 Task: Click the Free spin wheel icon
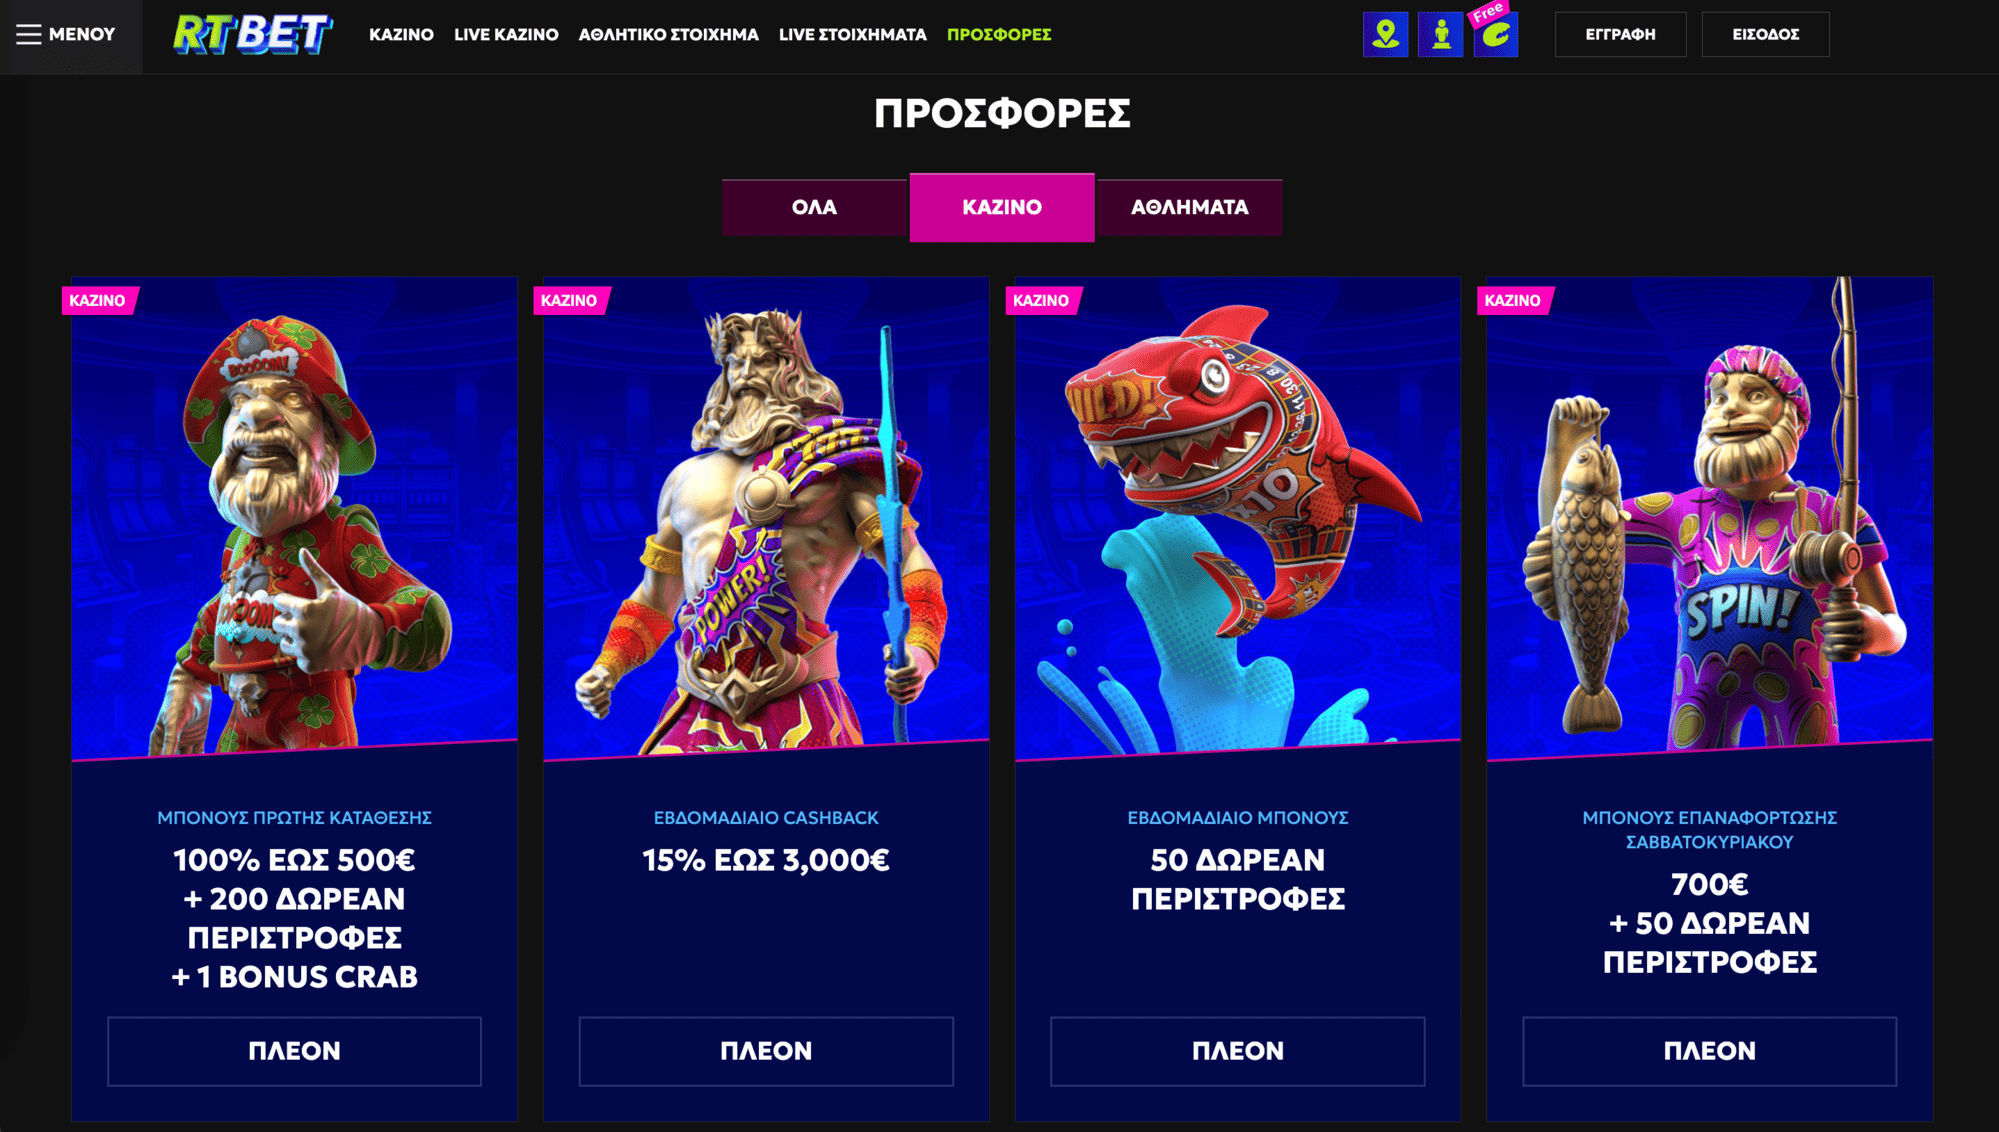1495,34
